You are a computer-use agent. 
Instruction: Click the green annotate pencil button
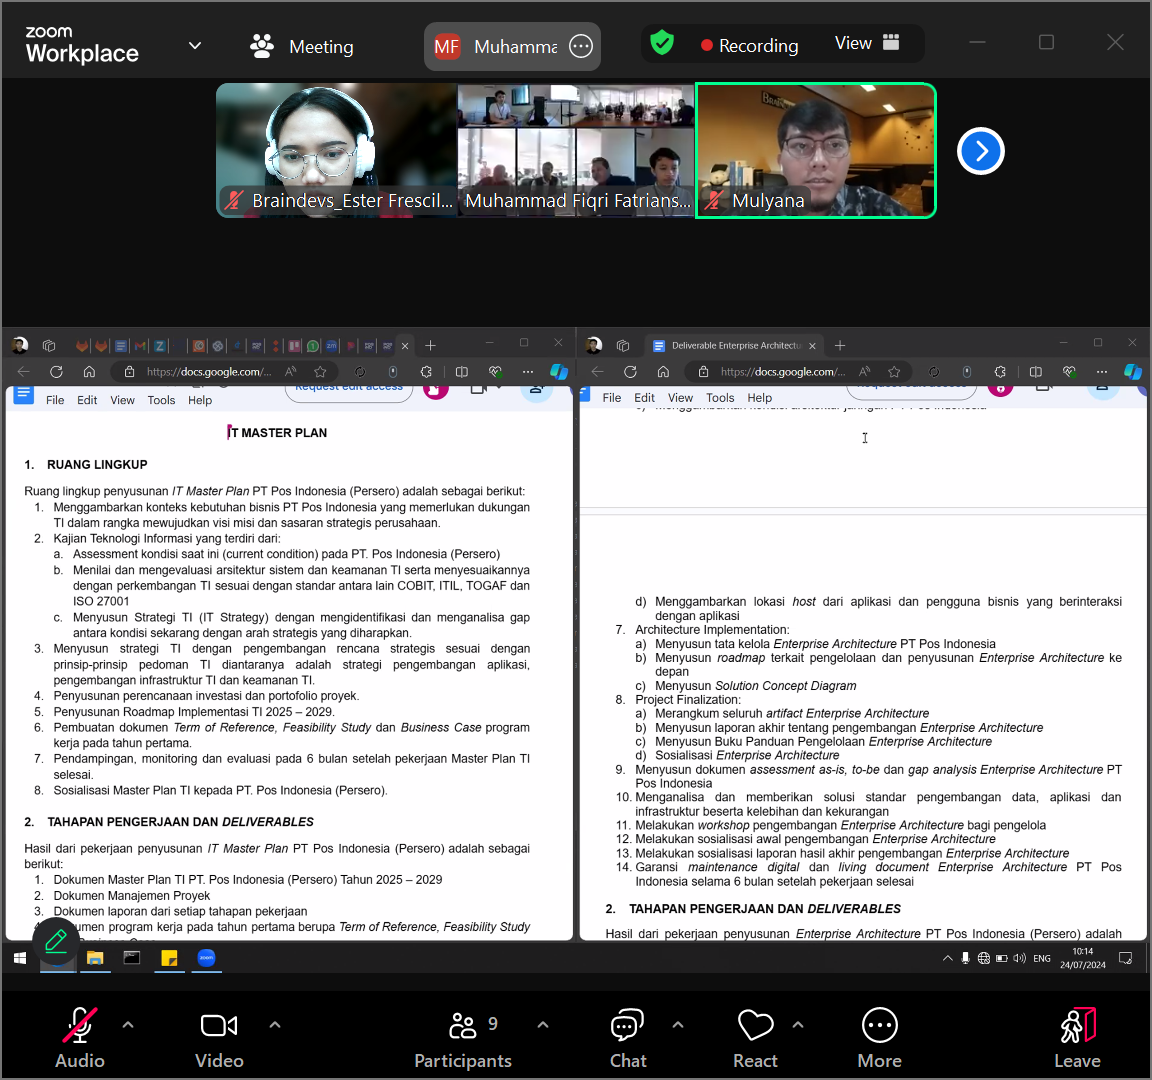coord(56,940)
